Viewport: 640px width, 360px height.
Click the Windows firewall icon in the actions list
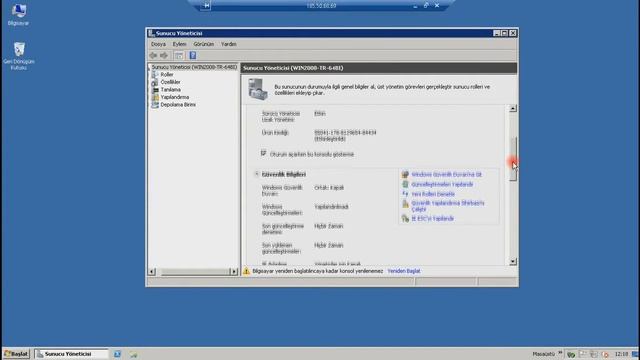point(405,175)
